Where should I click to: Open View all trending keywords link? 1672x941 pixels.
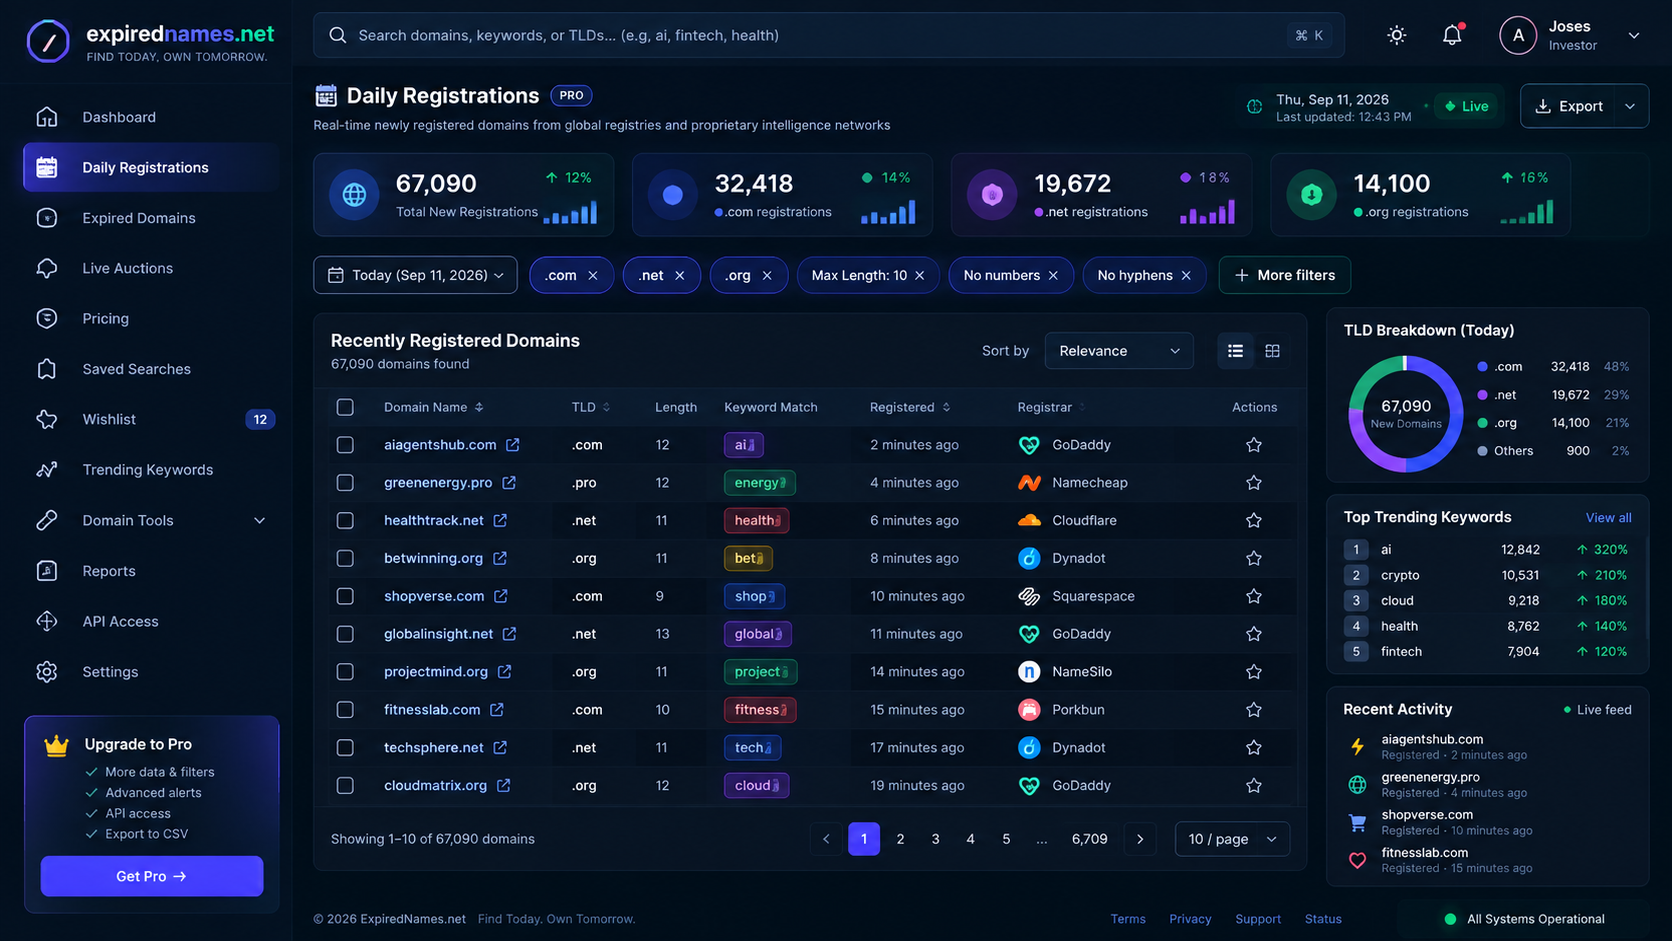1608,517
